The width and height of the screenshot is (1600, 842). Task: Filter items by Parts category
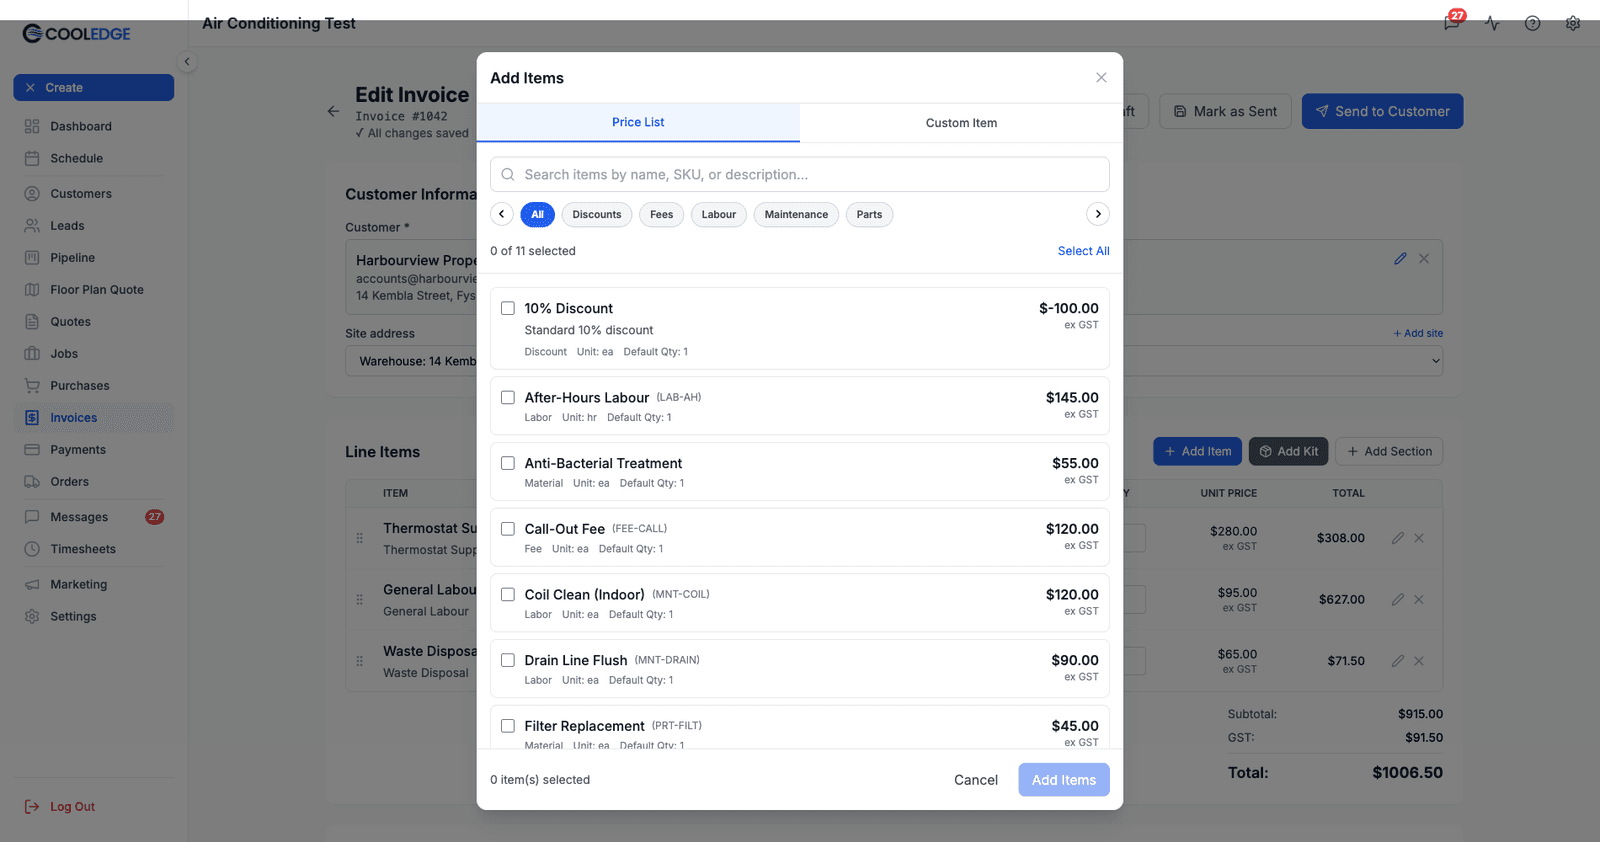869,214
